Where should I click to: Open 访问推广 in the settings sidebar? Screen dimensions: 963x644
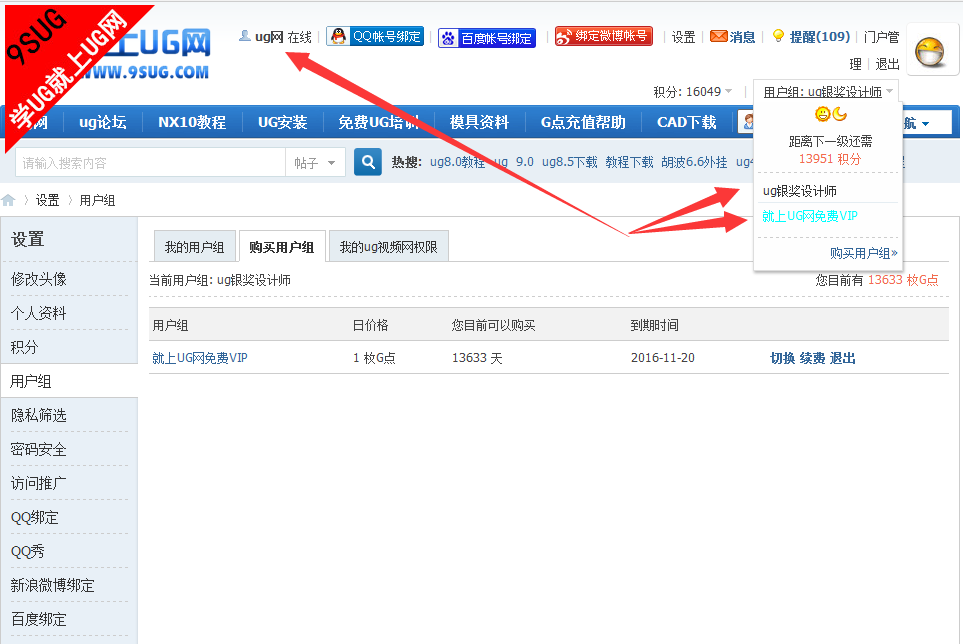[39, 483]
